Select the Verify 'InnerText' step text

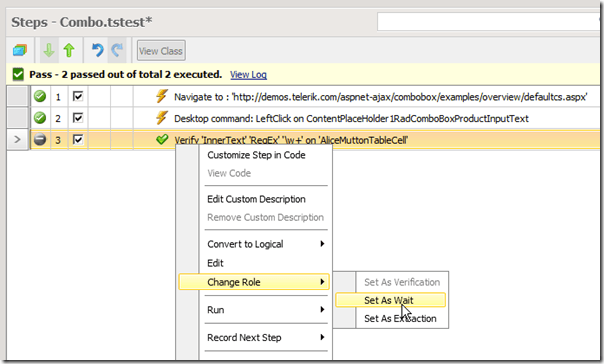(x=291, y=140)
